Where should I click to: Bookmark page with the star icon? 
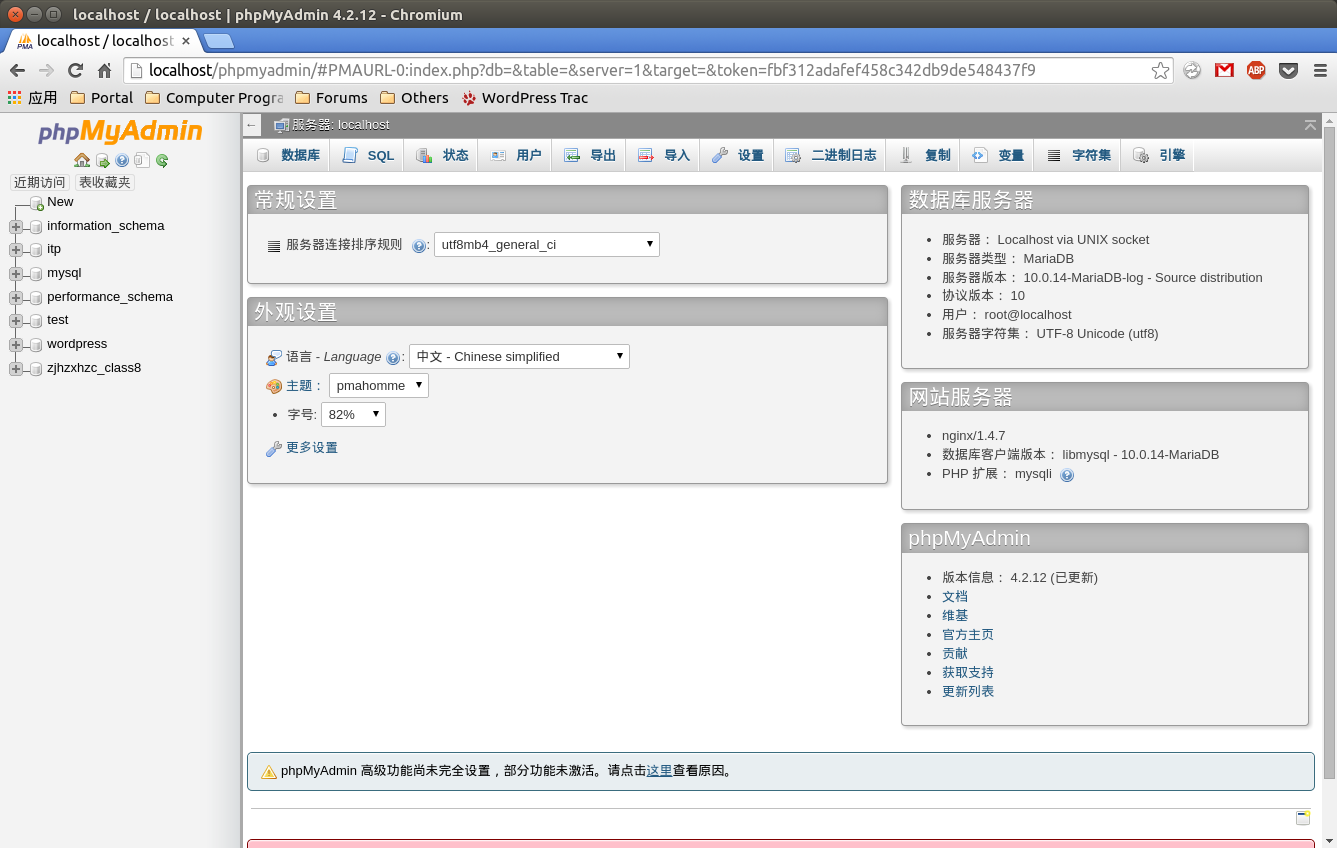pyautogui.click(x=1160, y=70)
